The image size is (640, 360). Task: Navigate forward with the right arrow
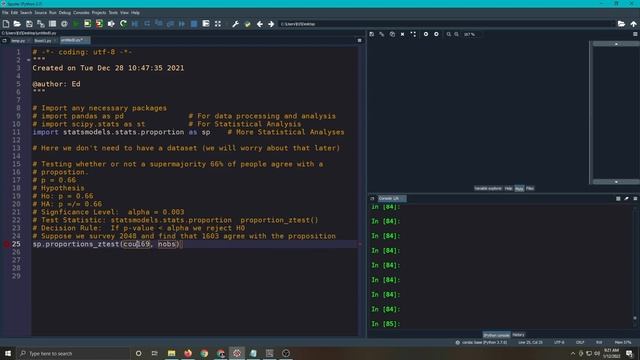[271, 24]
